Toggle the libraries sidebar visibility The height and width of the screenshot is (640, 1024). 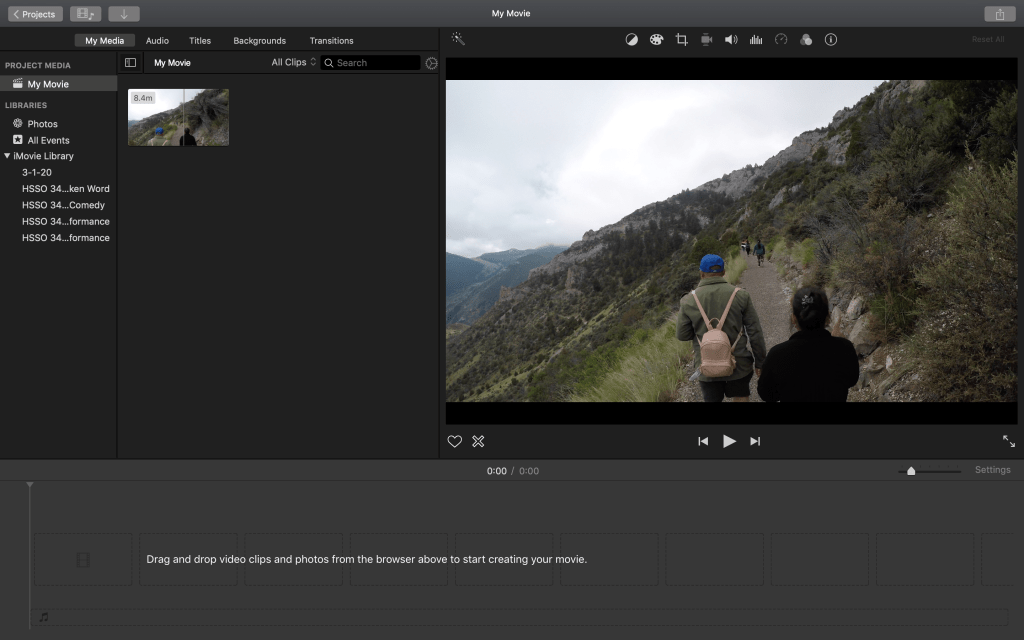coord(130,63)
